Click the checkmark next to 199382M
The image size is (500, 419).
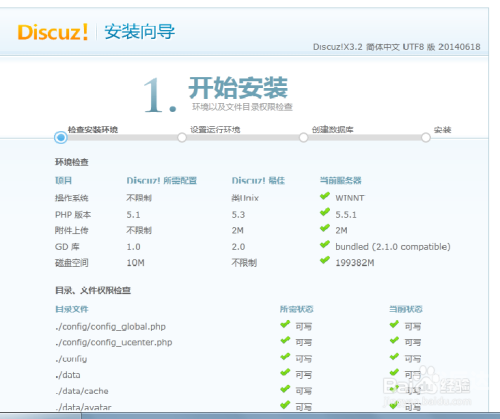[325, 260]
